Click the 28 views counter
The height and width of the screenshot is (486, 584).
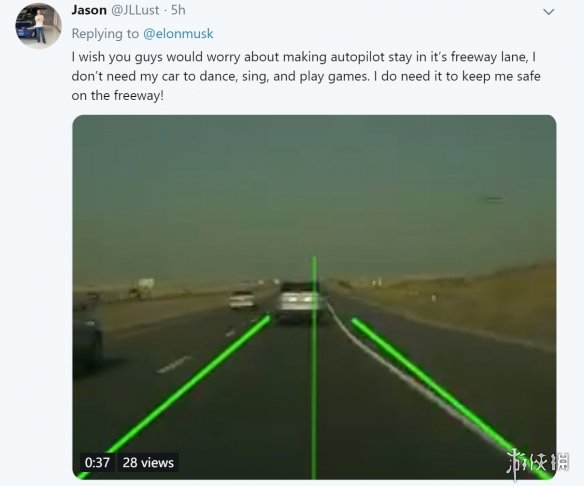coord(148,462)
